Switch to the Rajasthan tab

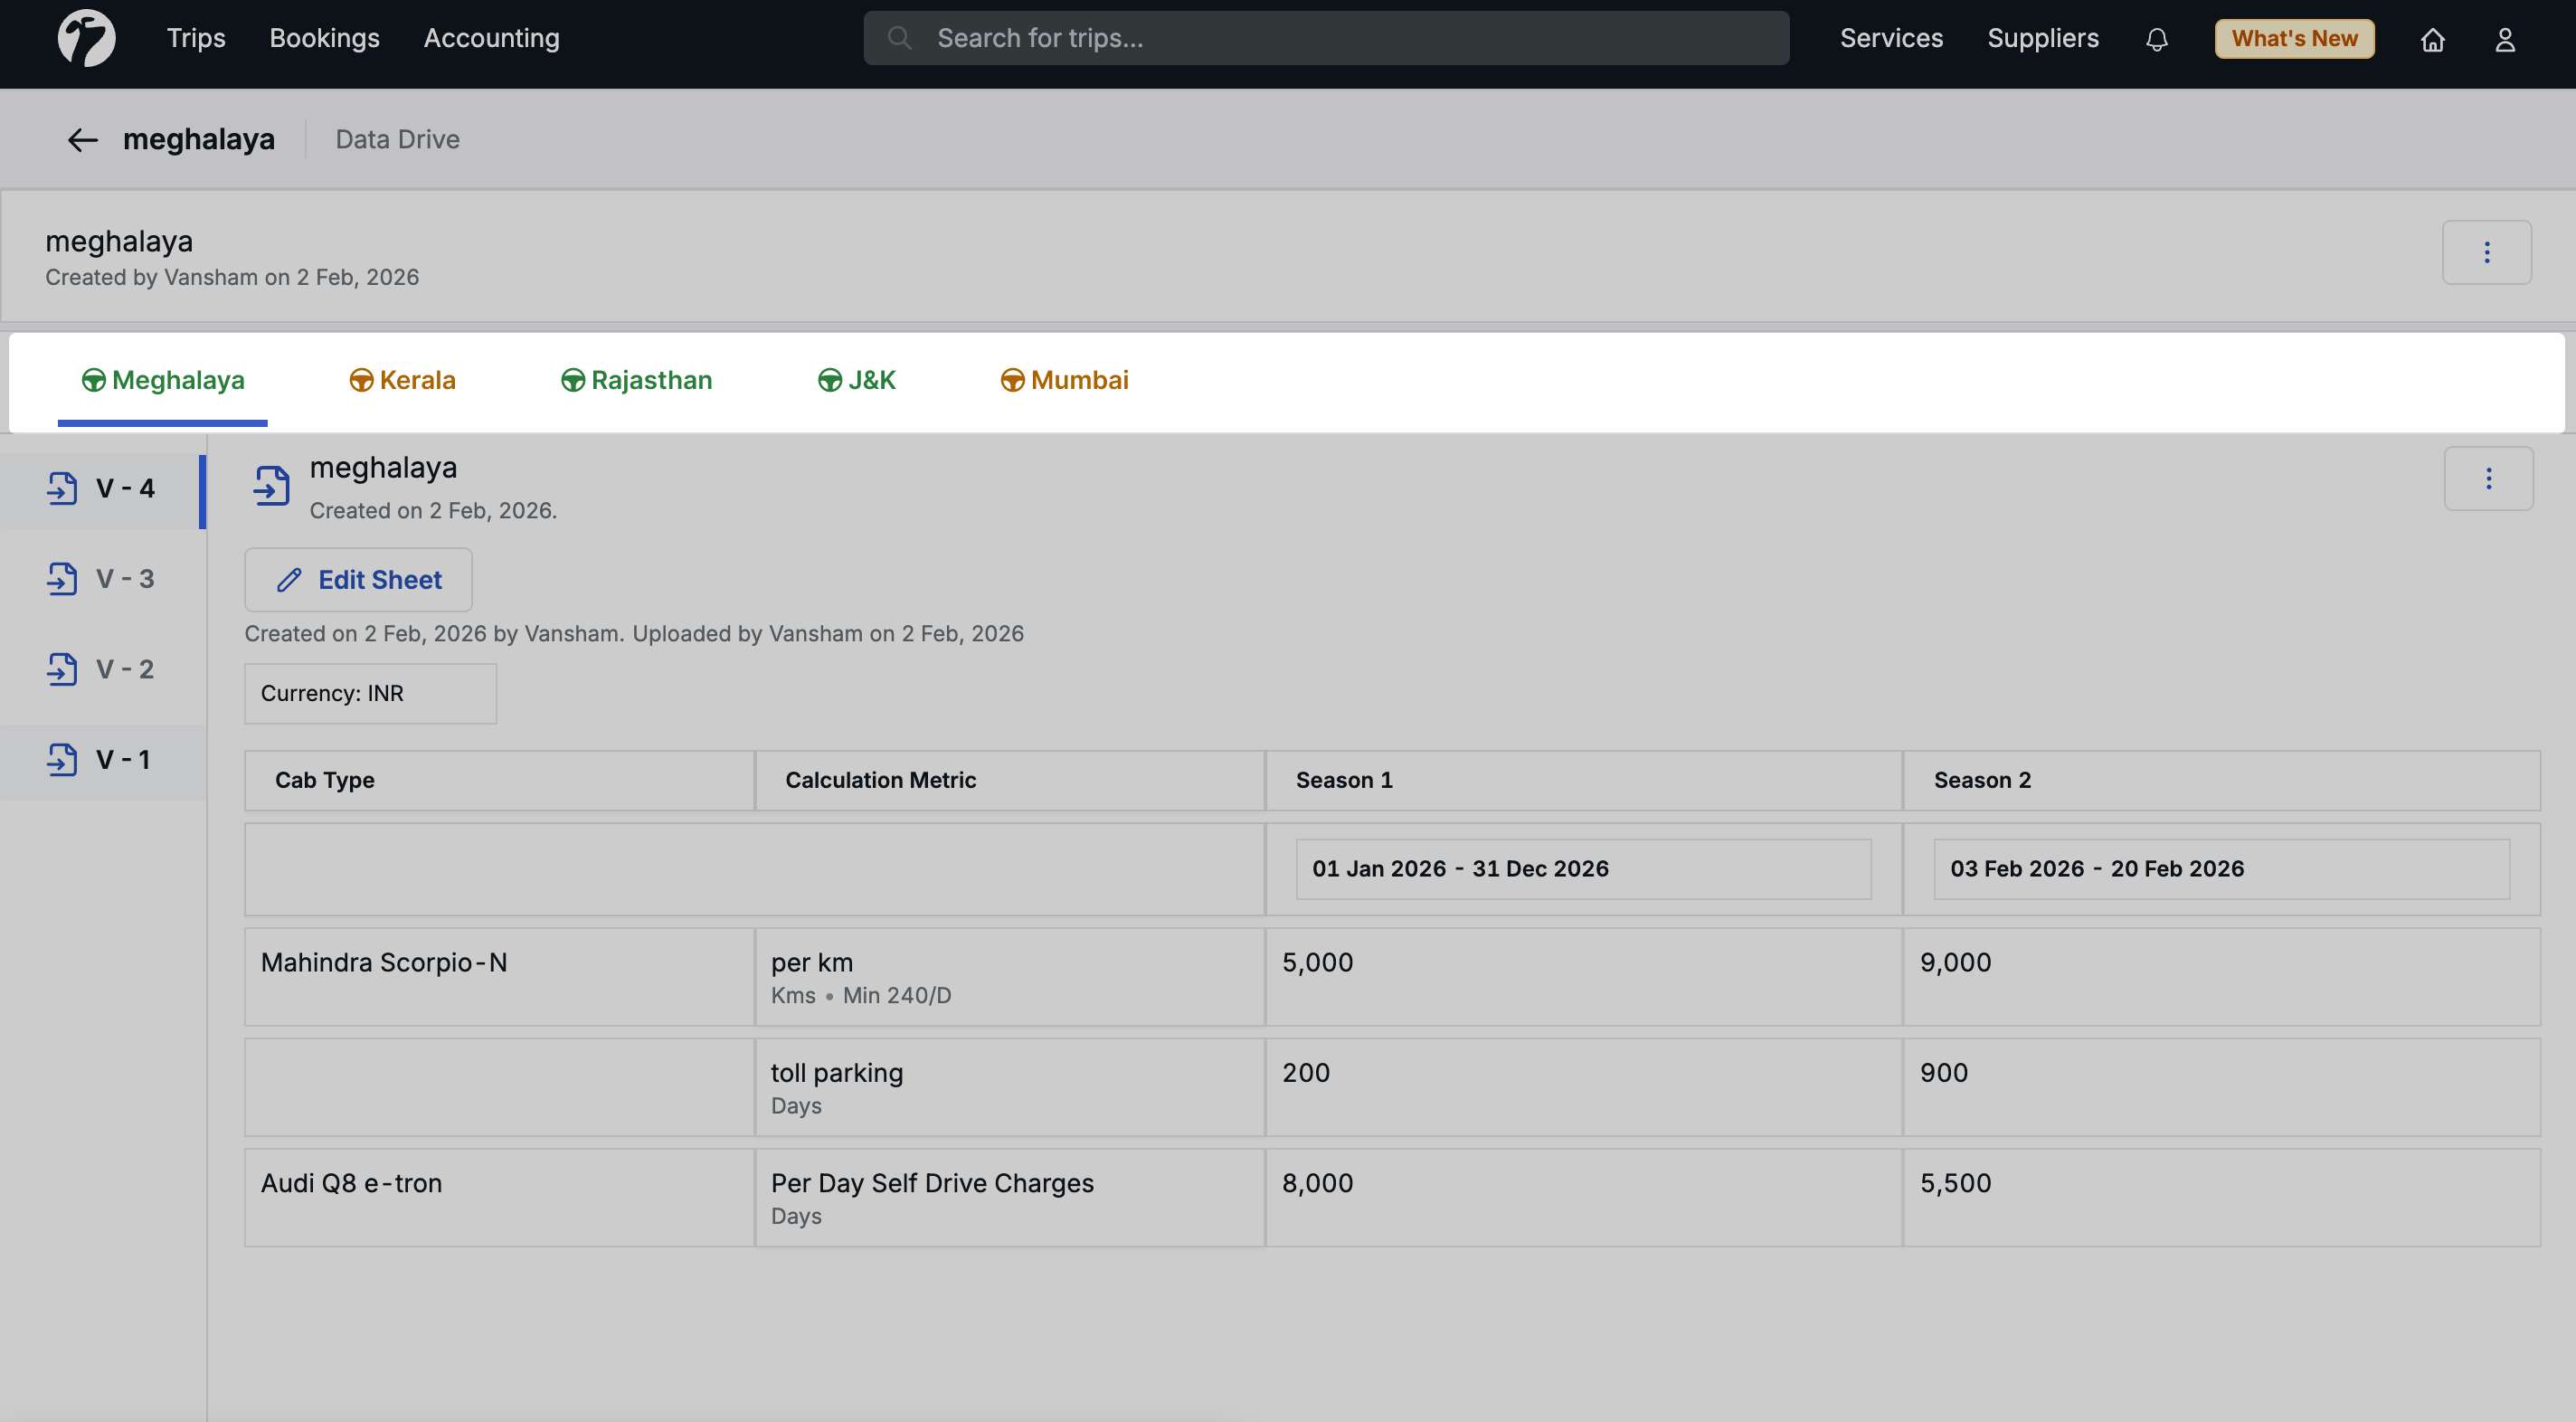pos(636,380)
